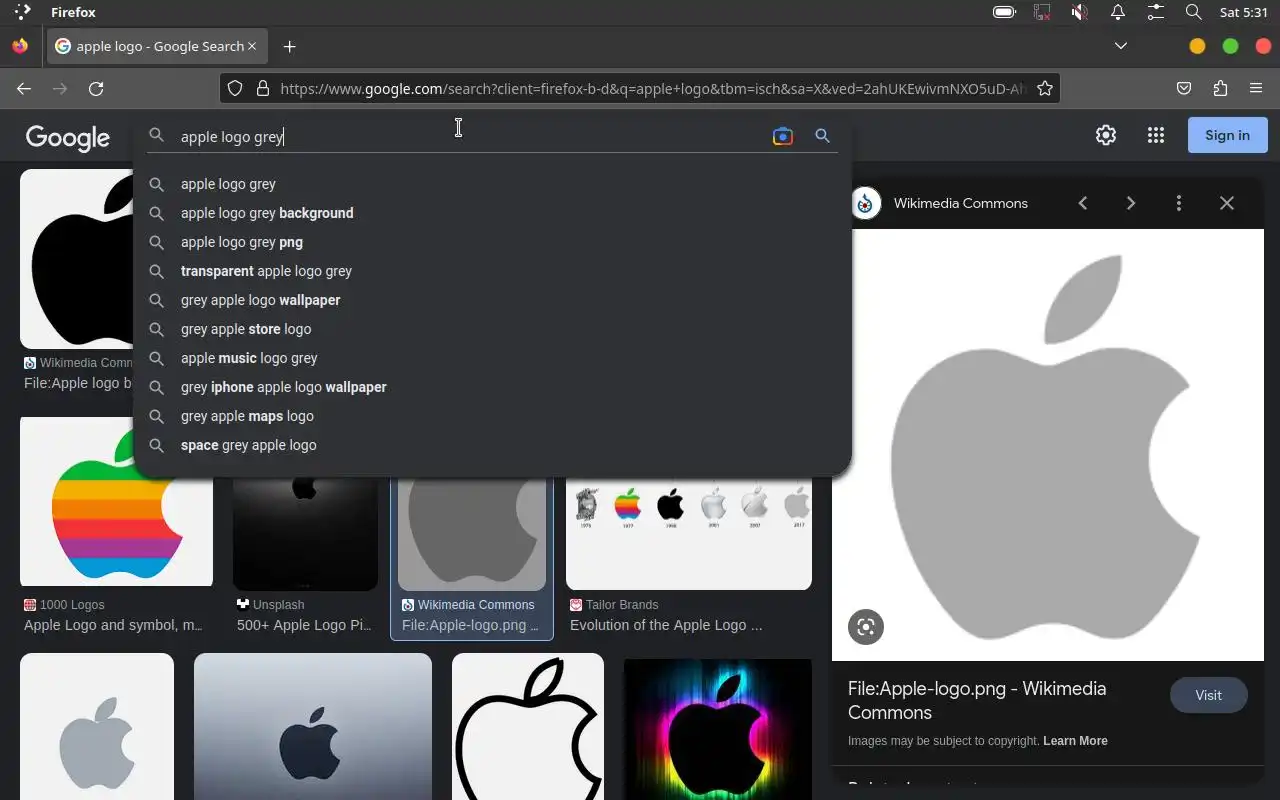
Task: Click the Sign in button
Action: tap(1227, 135)
